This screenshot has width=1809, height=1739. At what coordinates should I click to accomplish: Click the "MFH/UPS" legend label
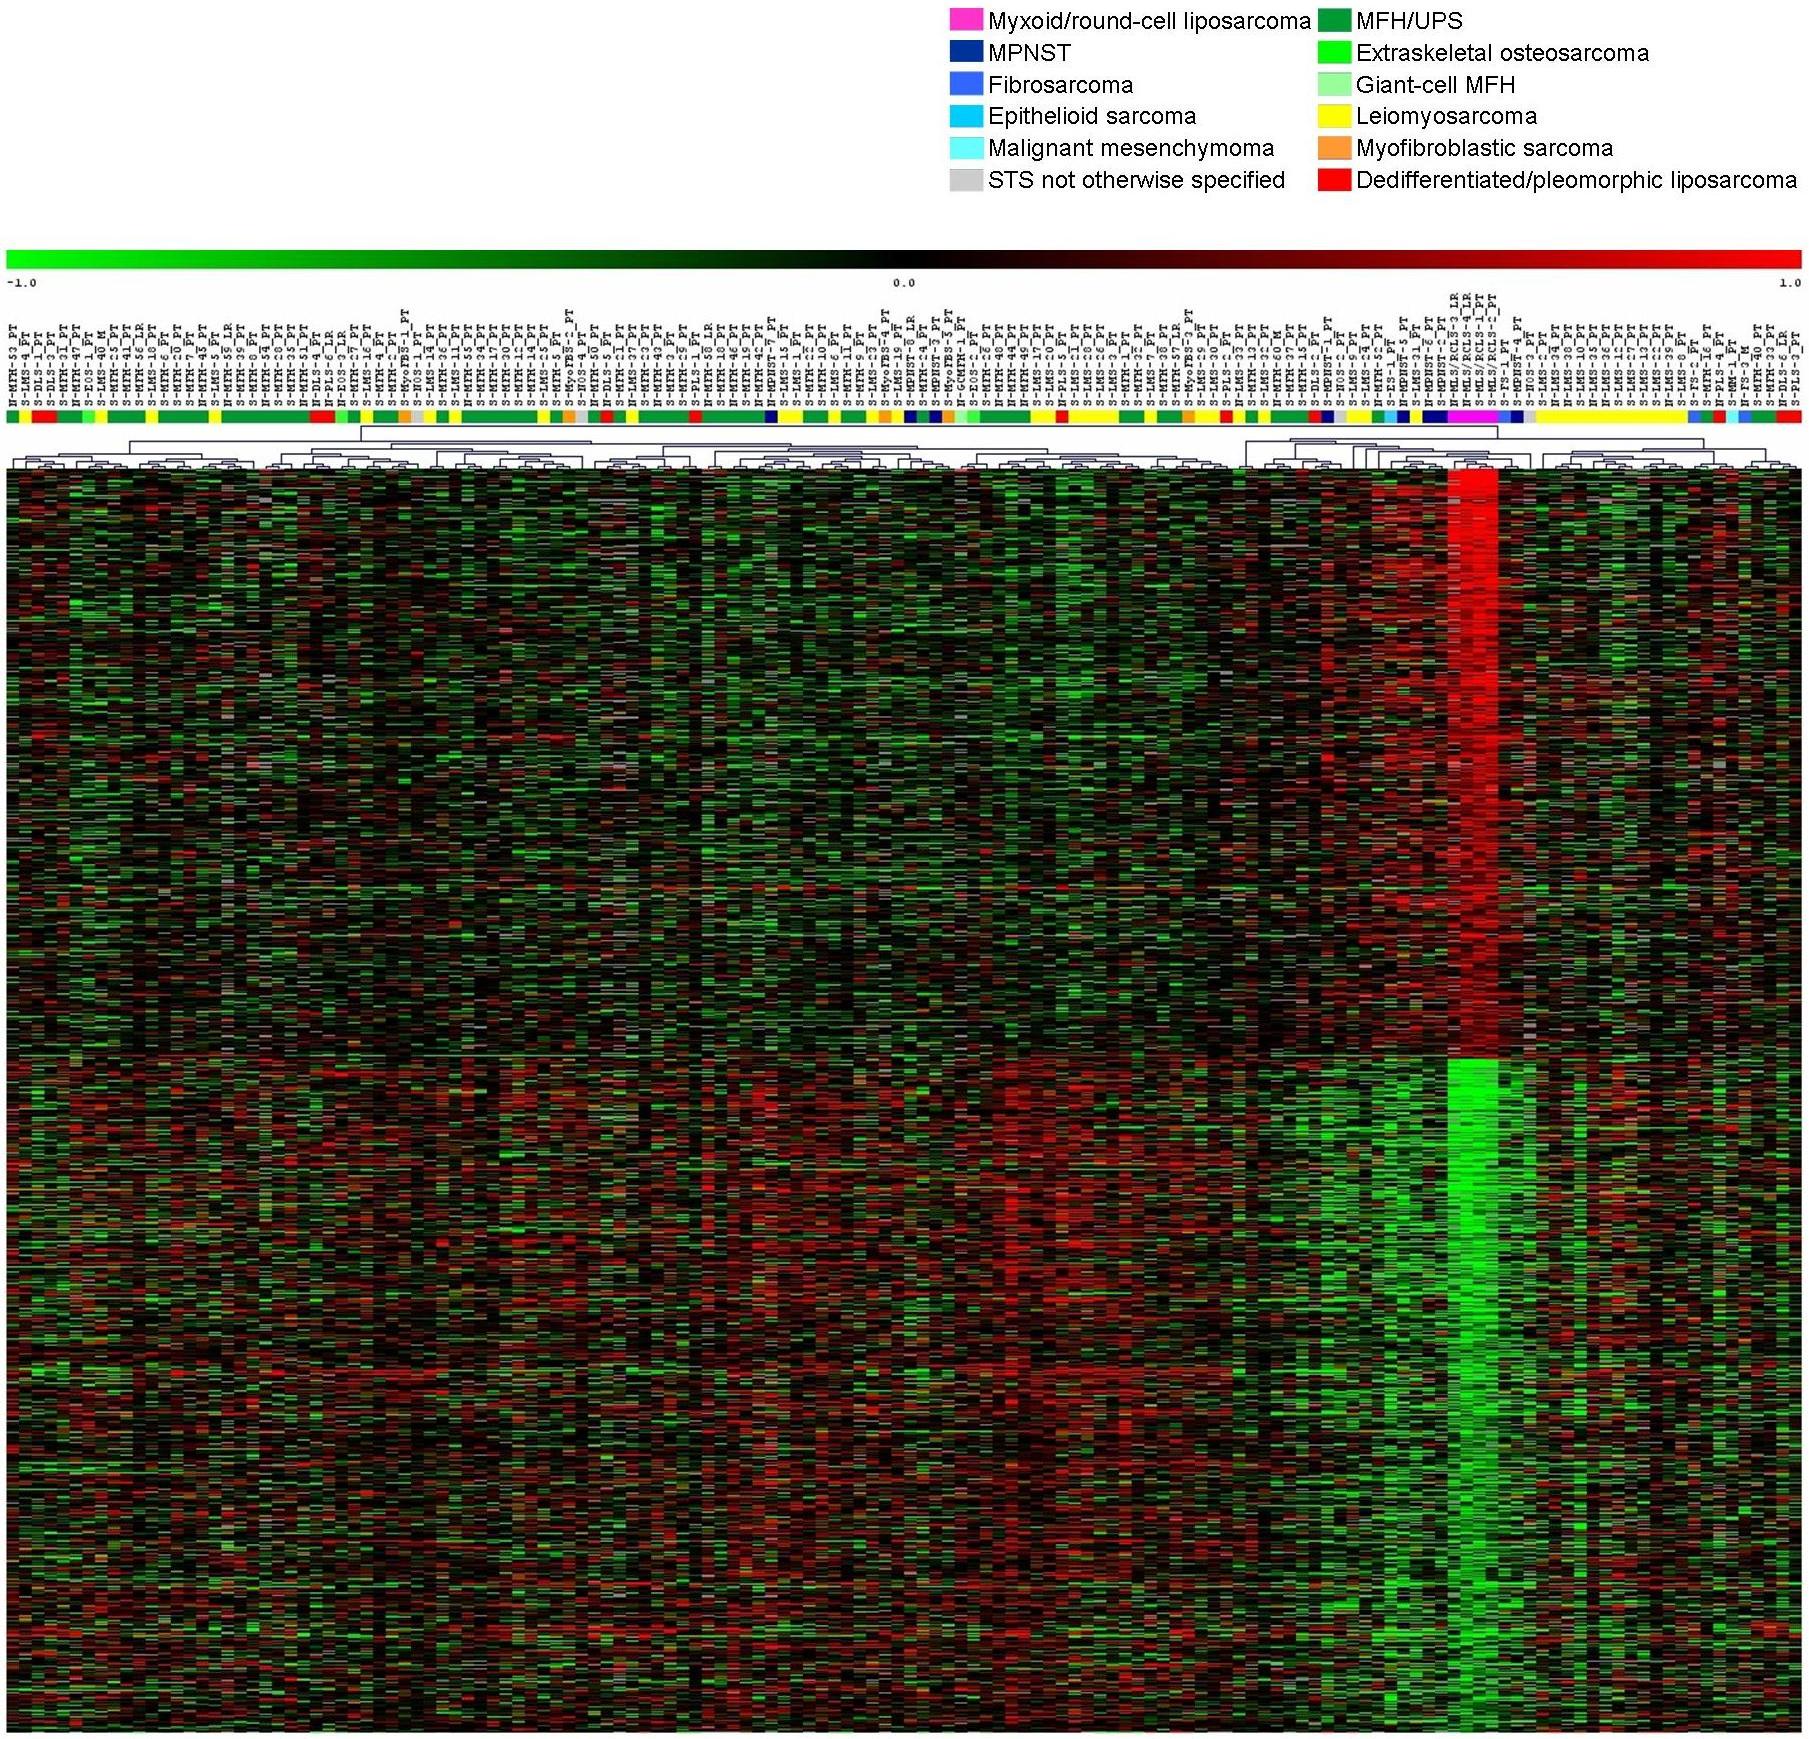tap(1409, 21)
